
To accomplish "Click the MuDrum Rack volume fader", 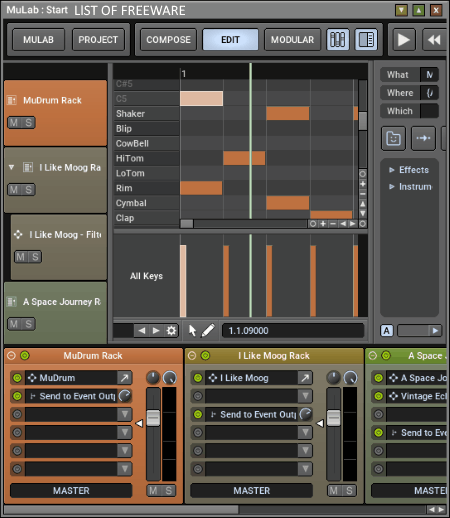I will pos(153,418).
